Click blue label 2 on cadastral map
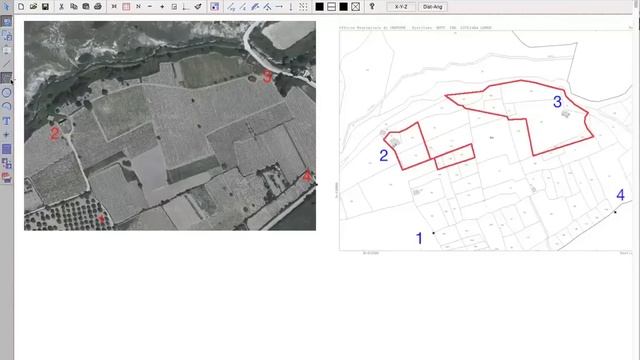Image resolution: width=640 pixels, height=360 pixels. [x=383, y=156]
